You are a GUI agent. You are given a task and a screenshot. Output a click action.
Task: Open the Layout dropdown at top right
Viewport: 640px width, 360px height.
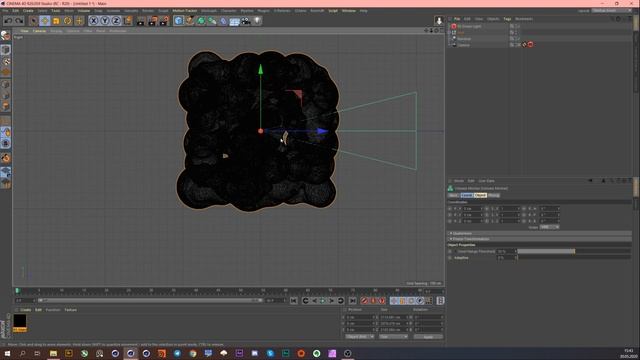(x=611, y=11)
